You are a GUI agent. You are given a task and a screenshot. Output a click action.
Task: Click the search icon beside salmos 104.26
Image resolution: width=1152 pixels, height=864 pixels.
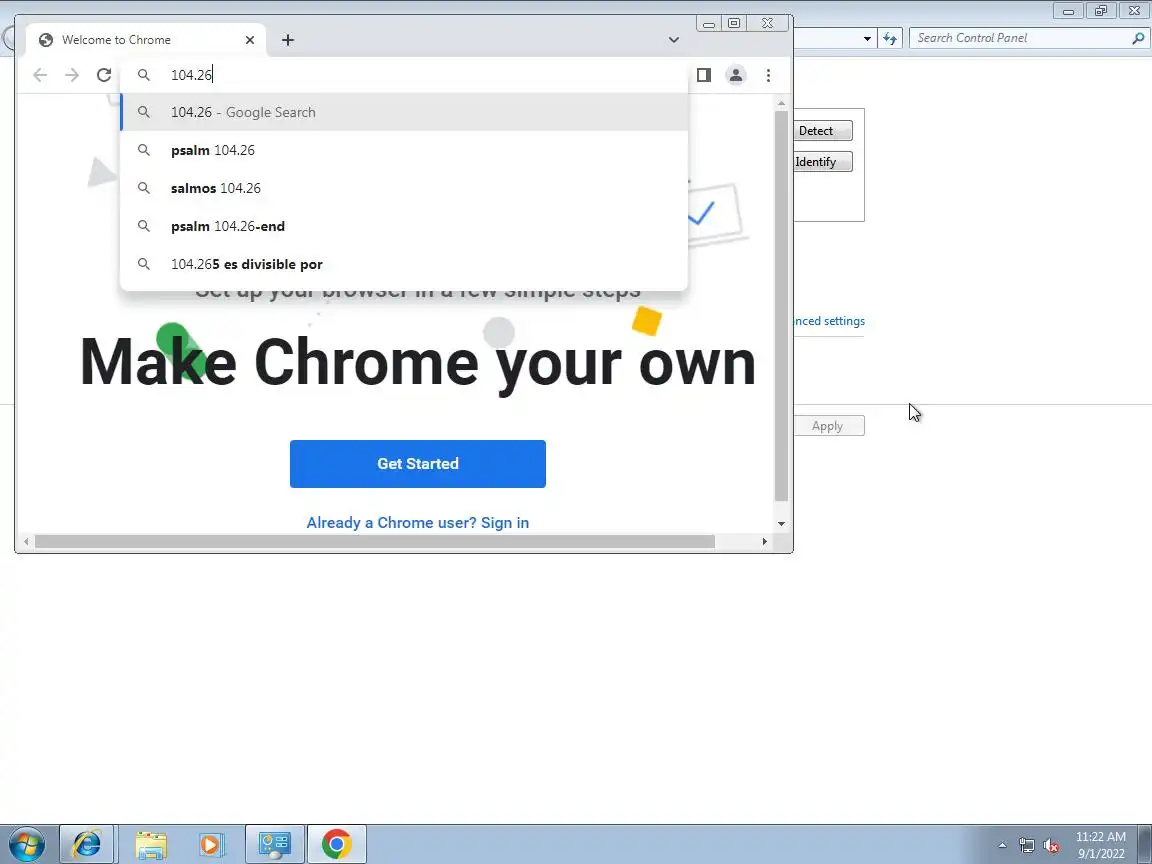(x=144, y=188)
